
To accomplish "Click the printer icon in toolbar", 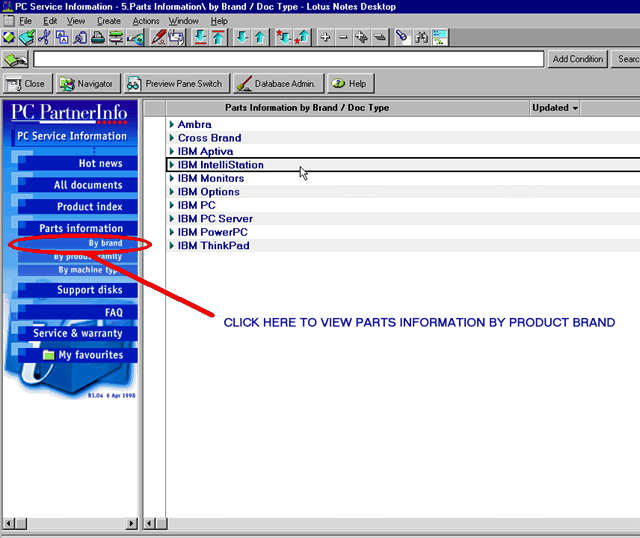I will pyautogui.click(x=98, y=37).
